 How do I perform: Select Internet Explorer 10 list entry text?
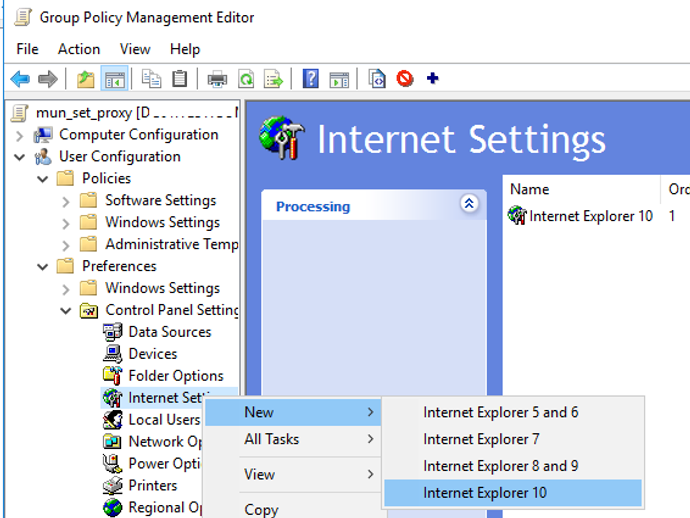(x=591, y=216)
